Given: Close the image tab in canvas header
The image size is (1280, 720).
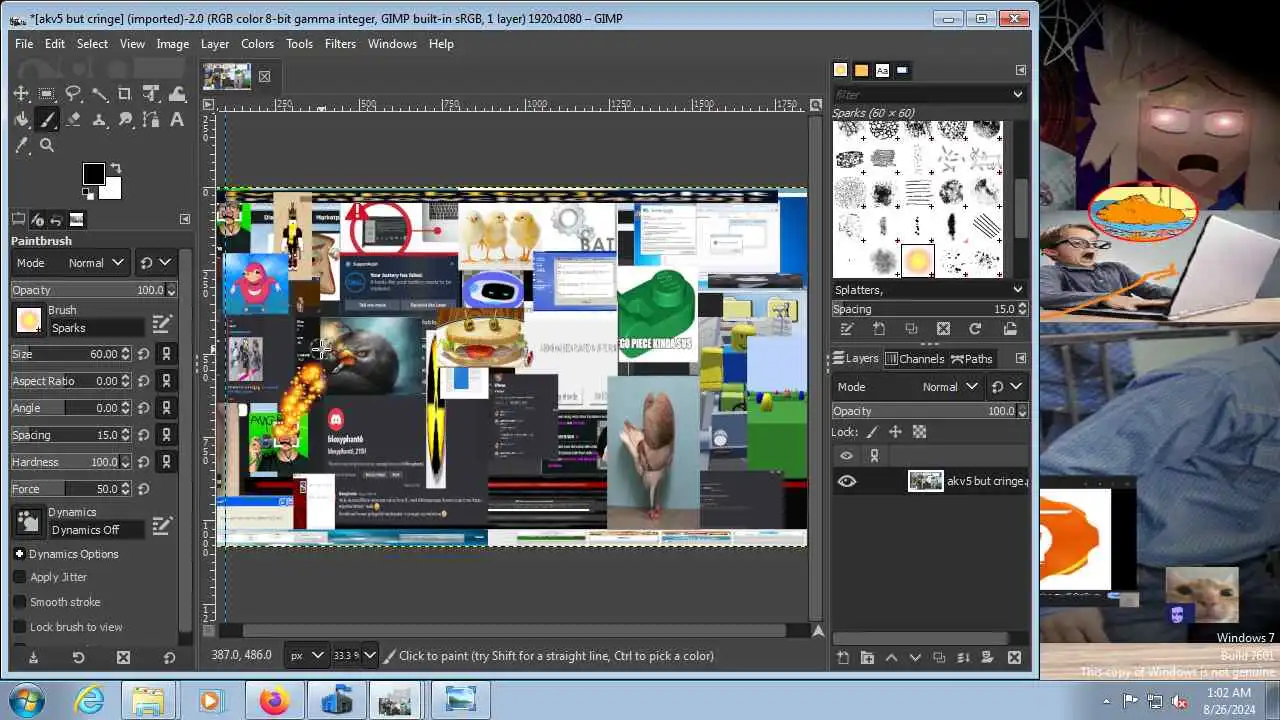Looking at the screenshot, I should point(264,76).
